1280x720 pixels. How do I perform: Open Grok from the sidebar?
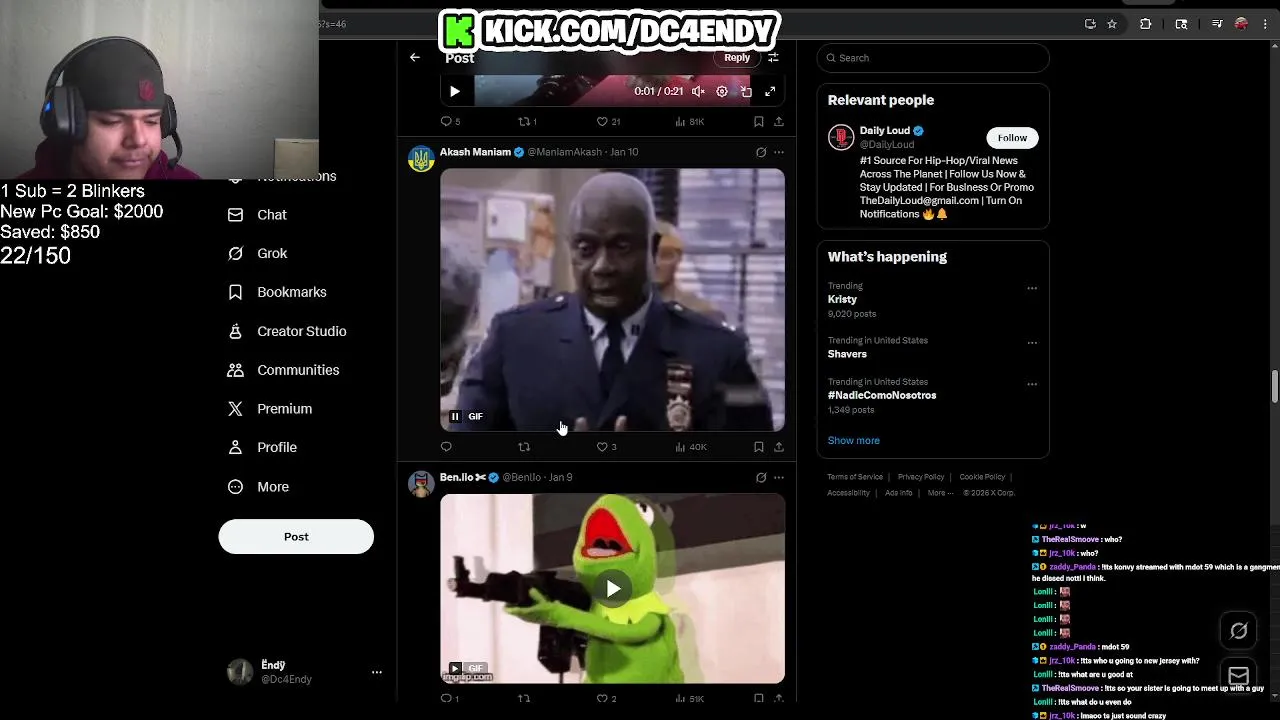(258, 253)
